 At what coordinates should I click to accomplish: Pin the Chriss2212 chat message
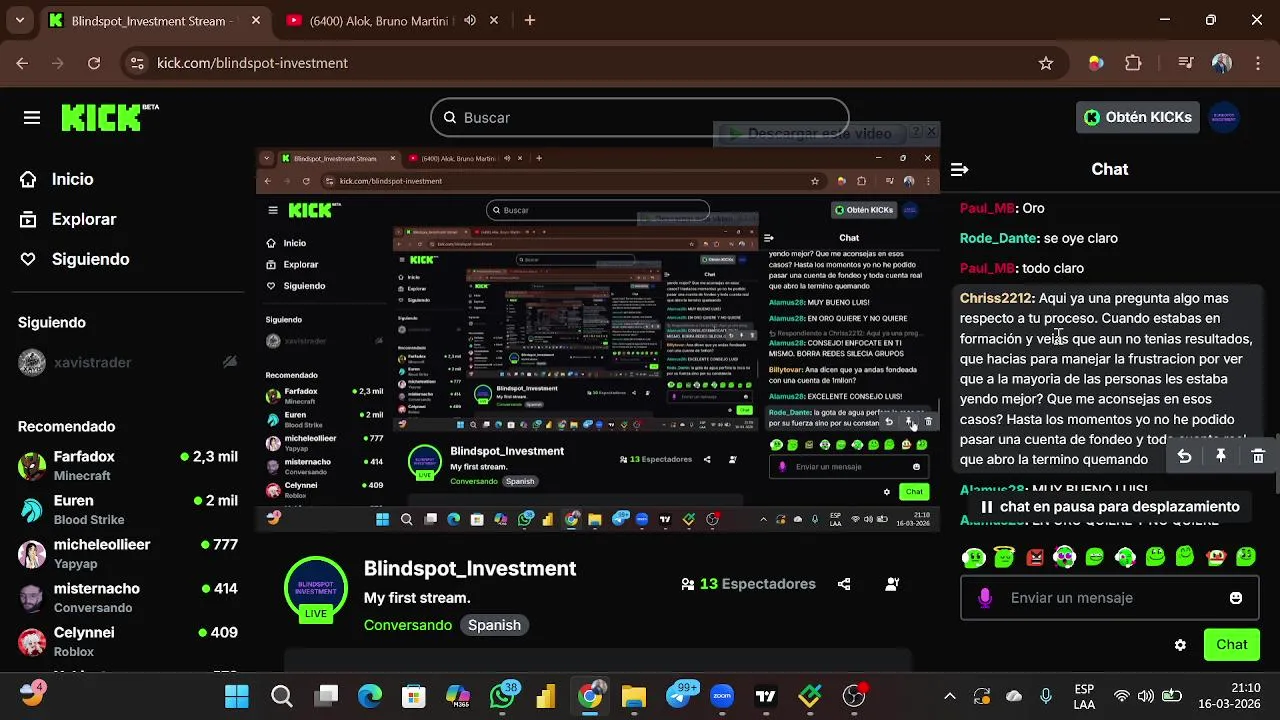[x=1221, y=456]
